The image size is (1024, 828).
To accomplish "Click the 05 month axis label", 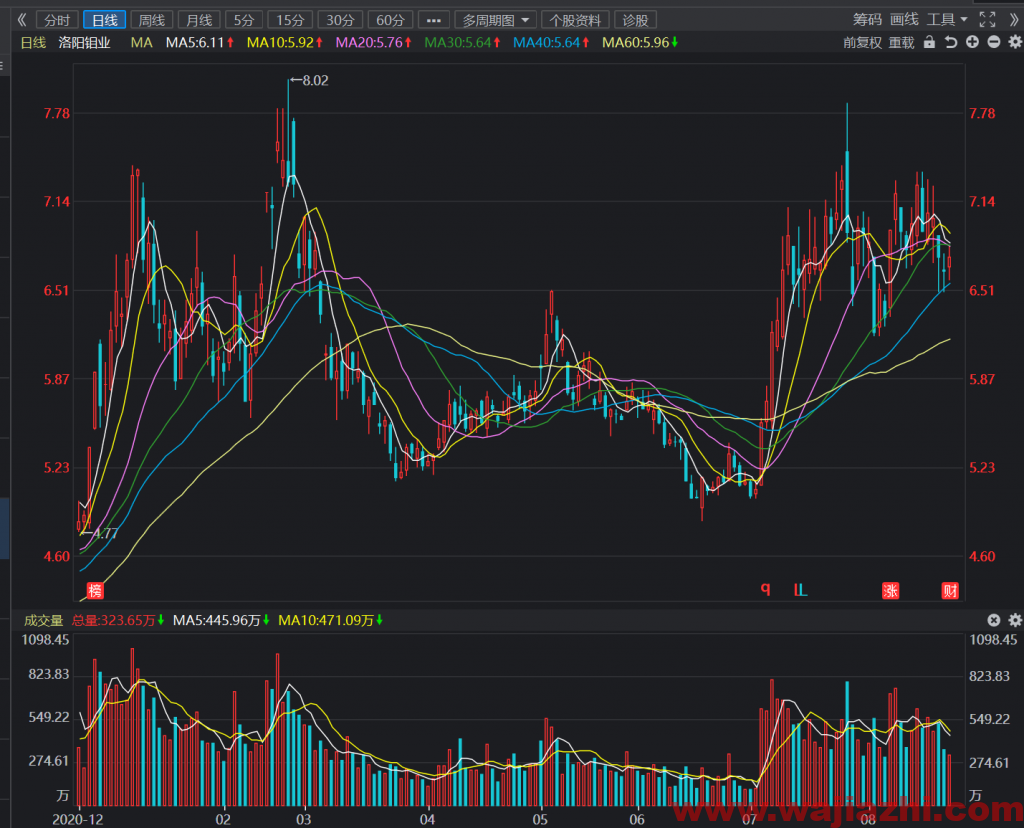I will (539, 819).
